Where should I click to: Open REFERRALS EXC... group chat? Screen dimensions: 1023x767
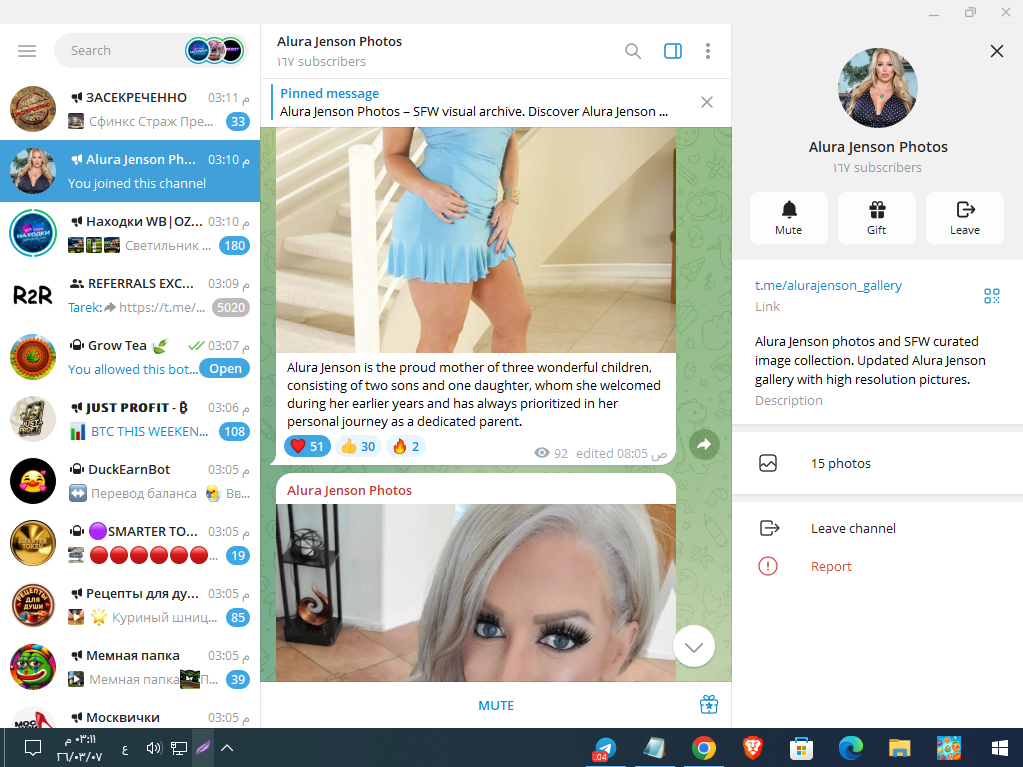coord(130,295)
